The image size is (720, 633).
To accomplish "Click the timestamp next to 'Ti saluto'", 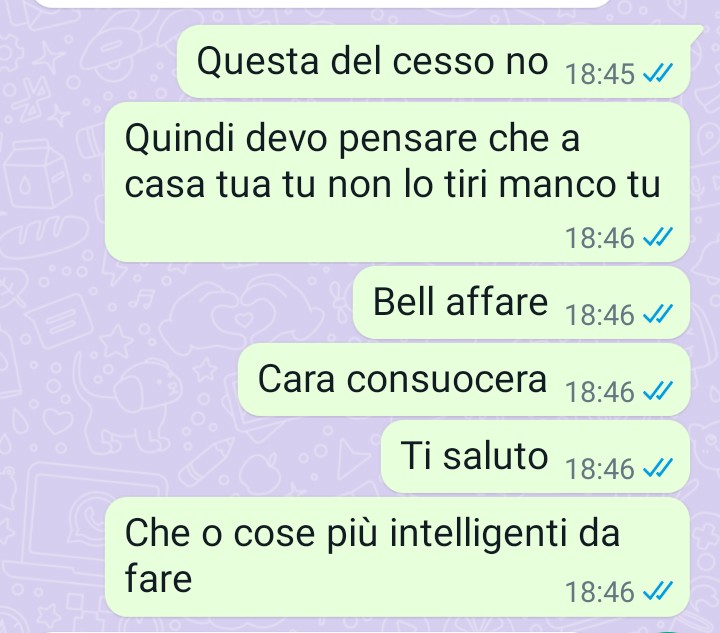I will tap(600, 469).
